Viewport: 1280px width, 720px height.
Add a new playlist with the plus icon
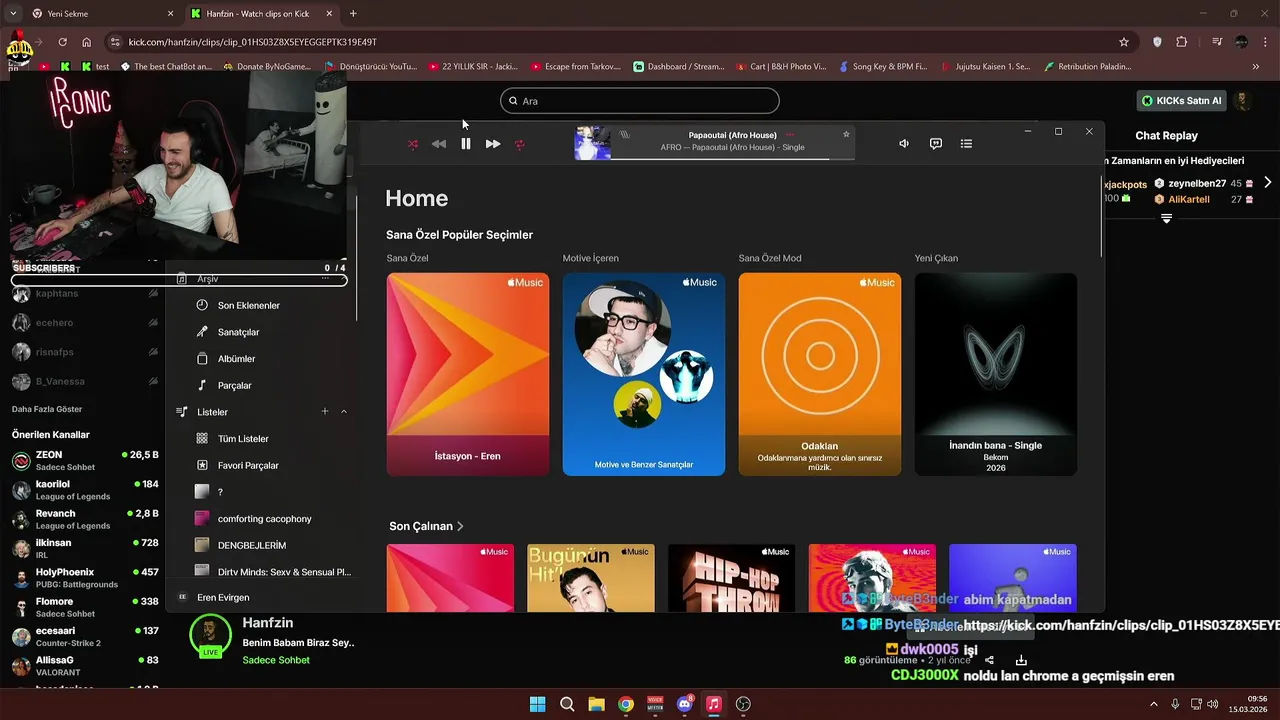325,412
